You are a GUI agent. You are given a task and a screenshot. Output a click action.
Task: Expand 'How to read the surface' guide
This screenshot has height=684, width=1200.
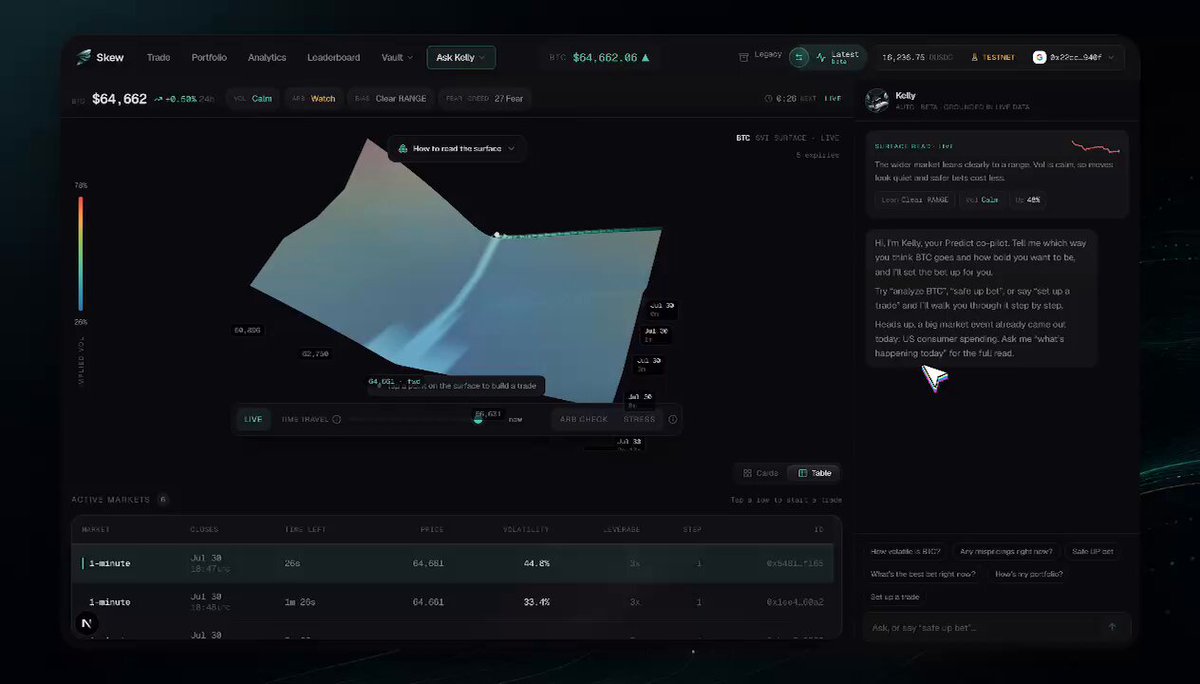pos(457,148)
